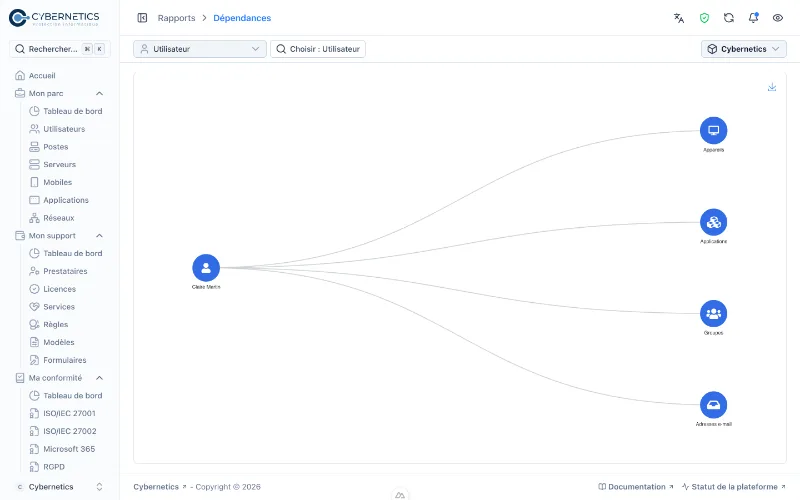Open Statut de la plateforme link
This screenshot has width=800, height=500.
click(x=734, y=487)
